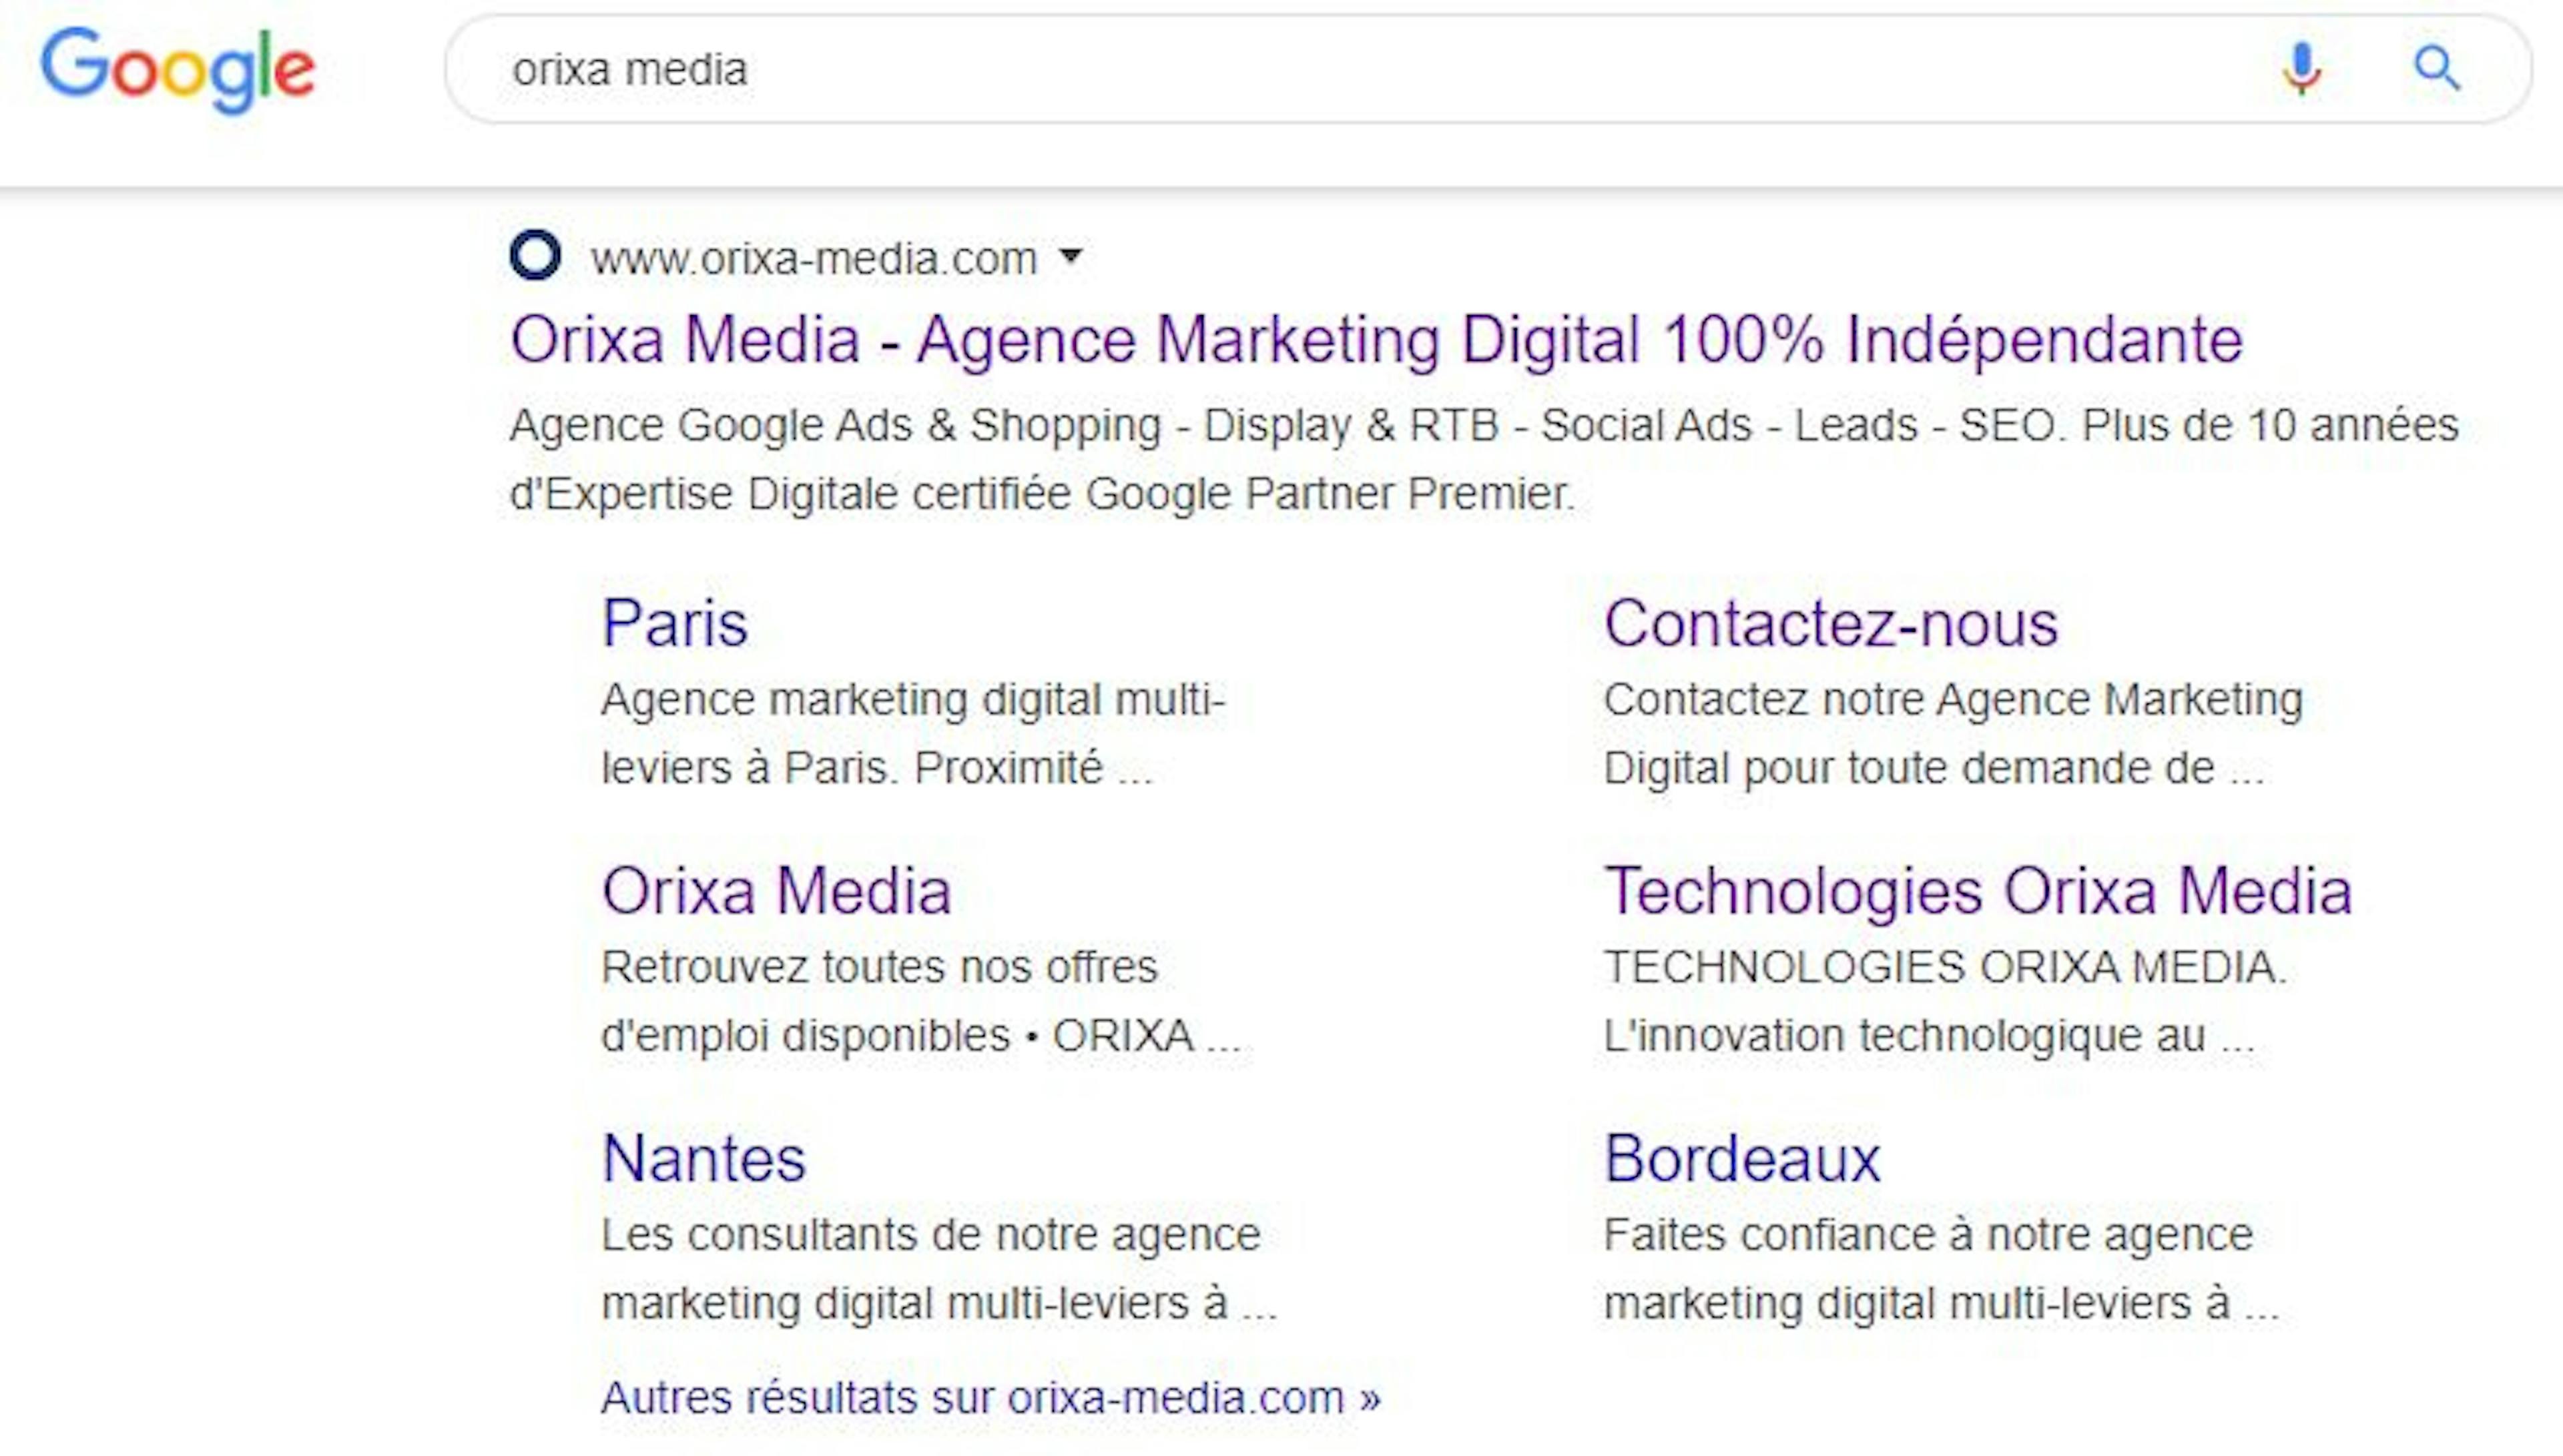
Task: Expand the arrow beside www.orixa-media.com
Action: (x=1071, y=256)
